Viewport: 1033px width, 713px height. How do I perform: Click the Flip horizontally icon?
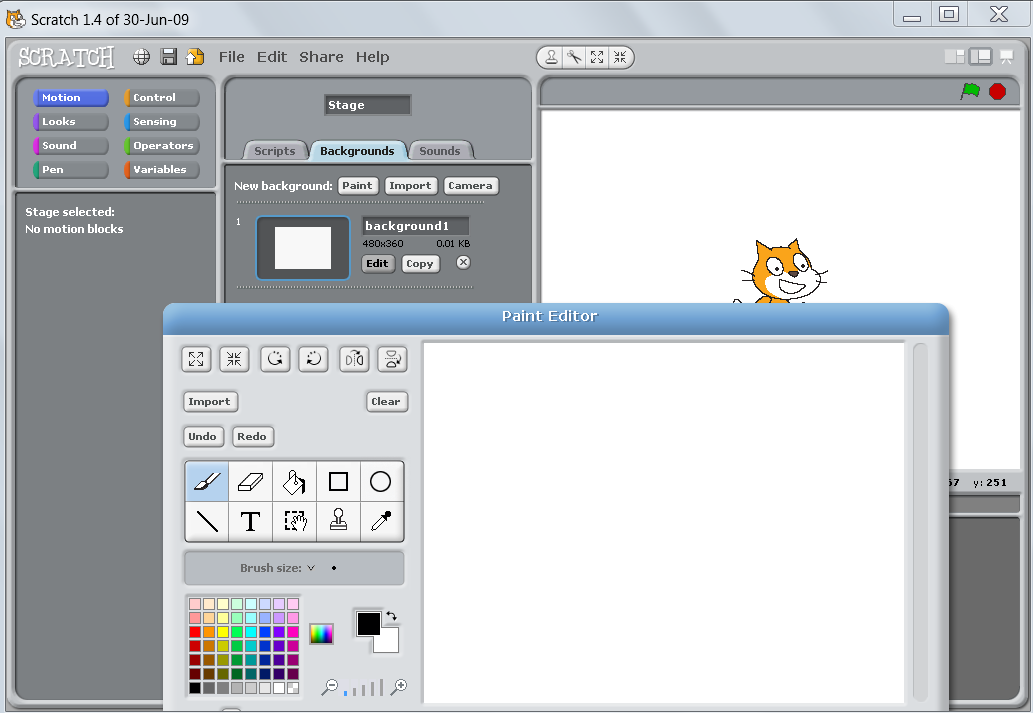(353, 359)
